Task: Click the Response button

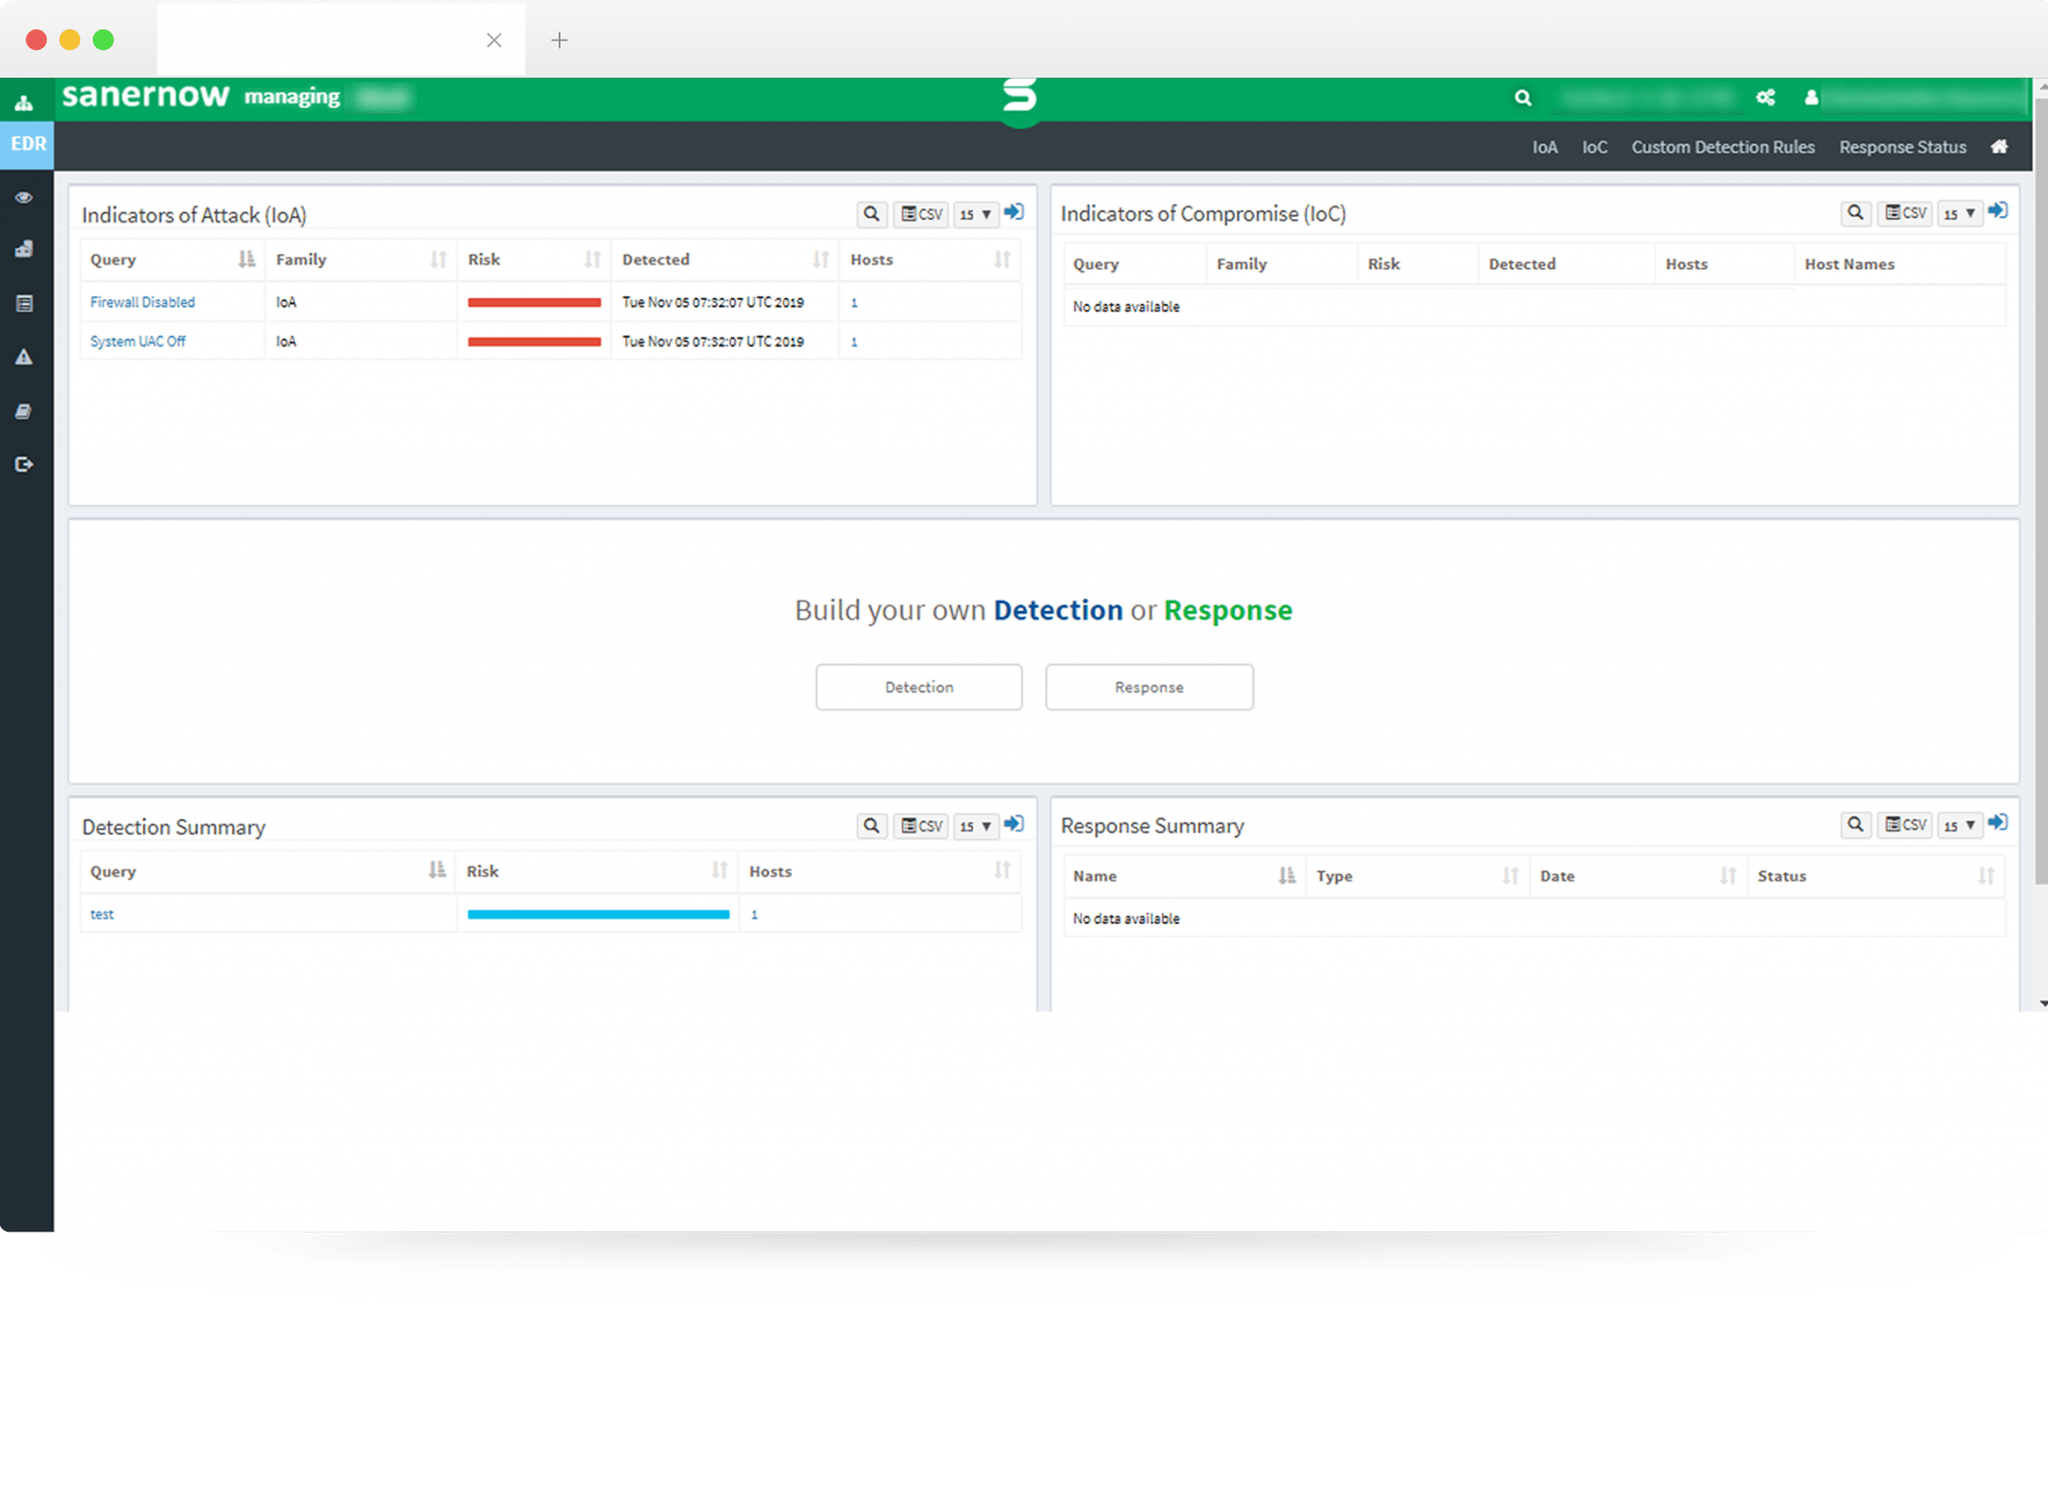Action: tap(1149, 687)
